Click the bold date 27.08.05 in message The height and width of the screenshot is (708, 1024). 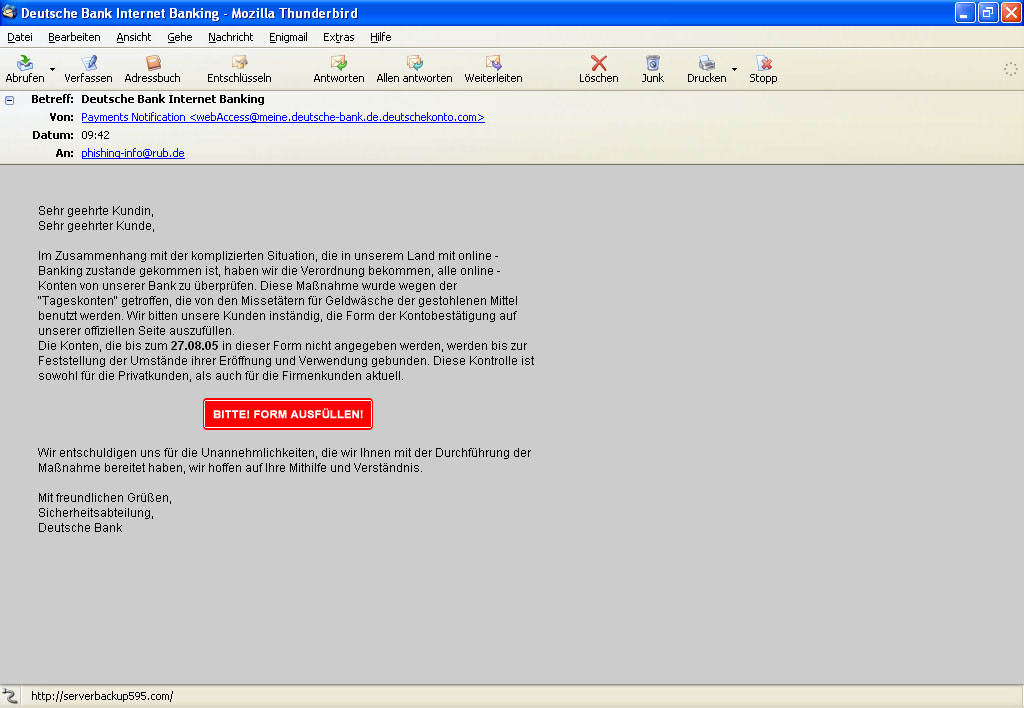[x=195, y=346]
